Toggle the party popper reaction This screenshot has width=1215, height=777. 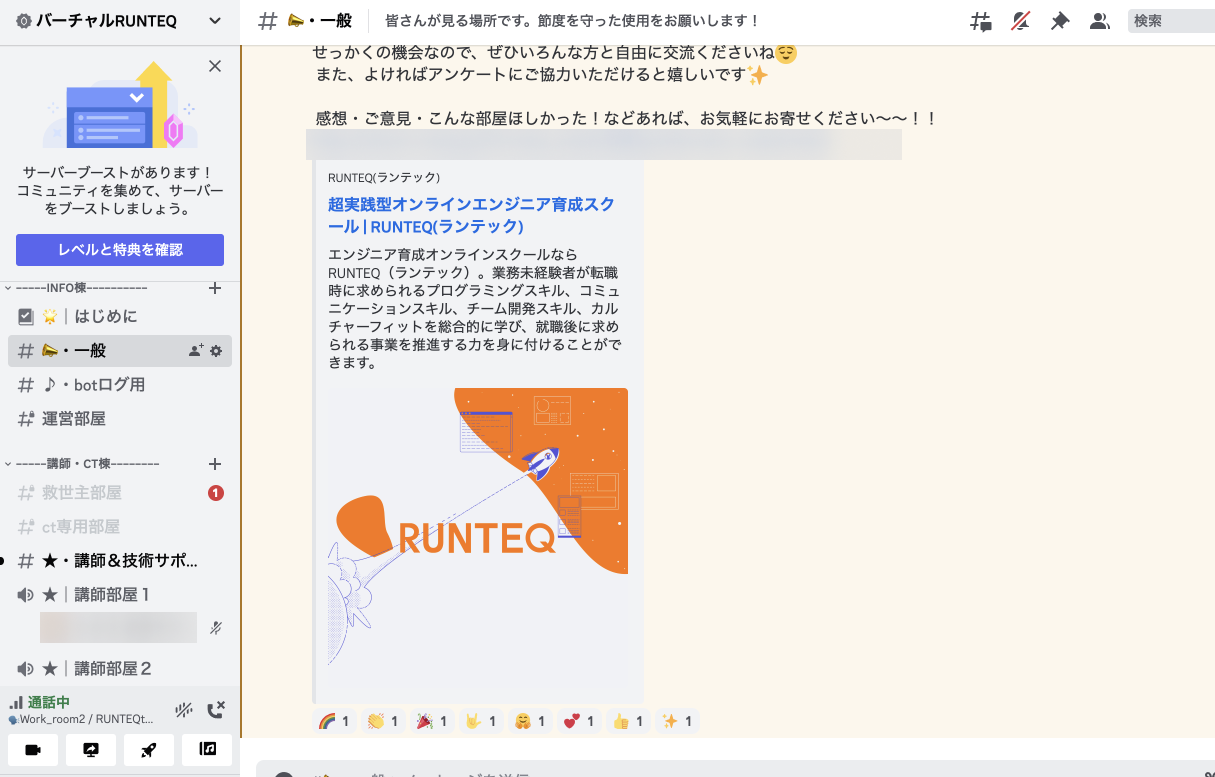[x=432, y=720]
